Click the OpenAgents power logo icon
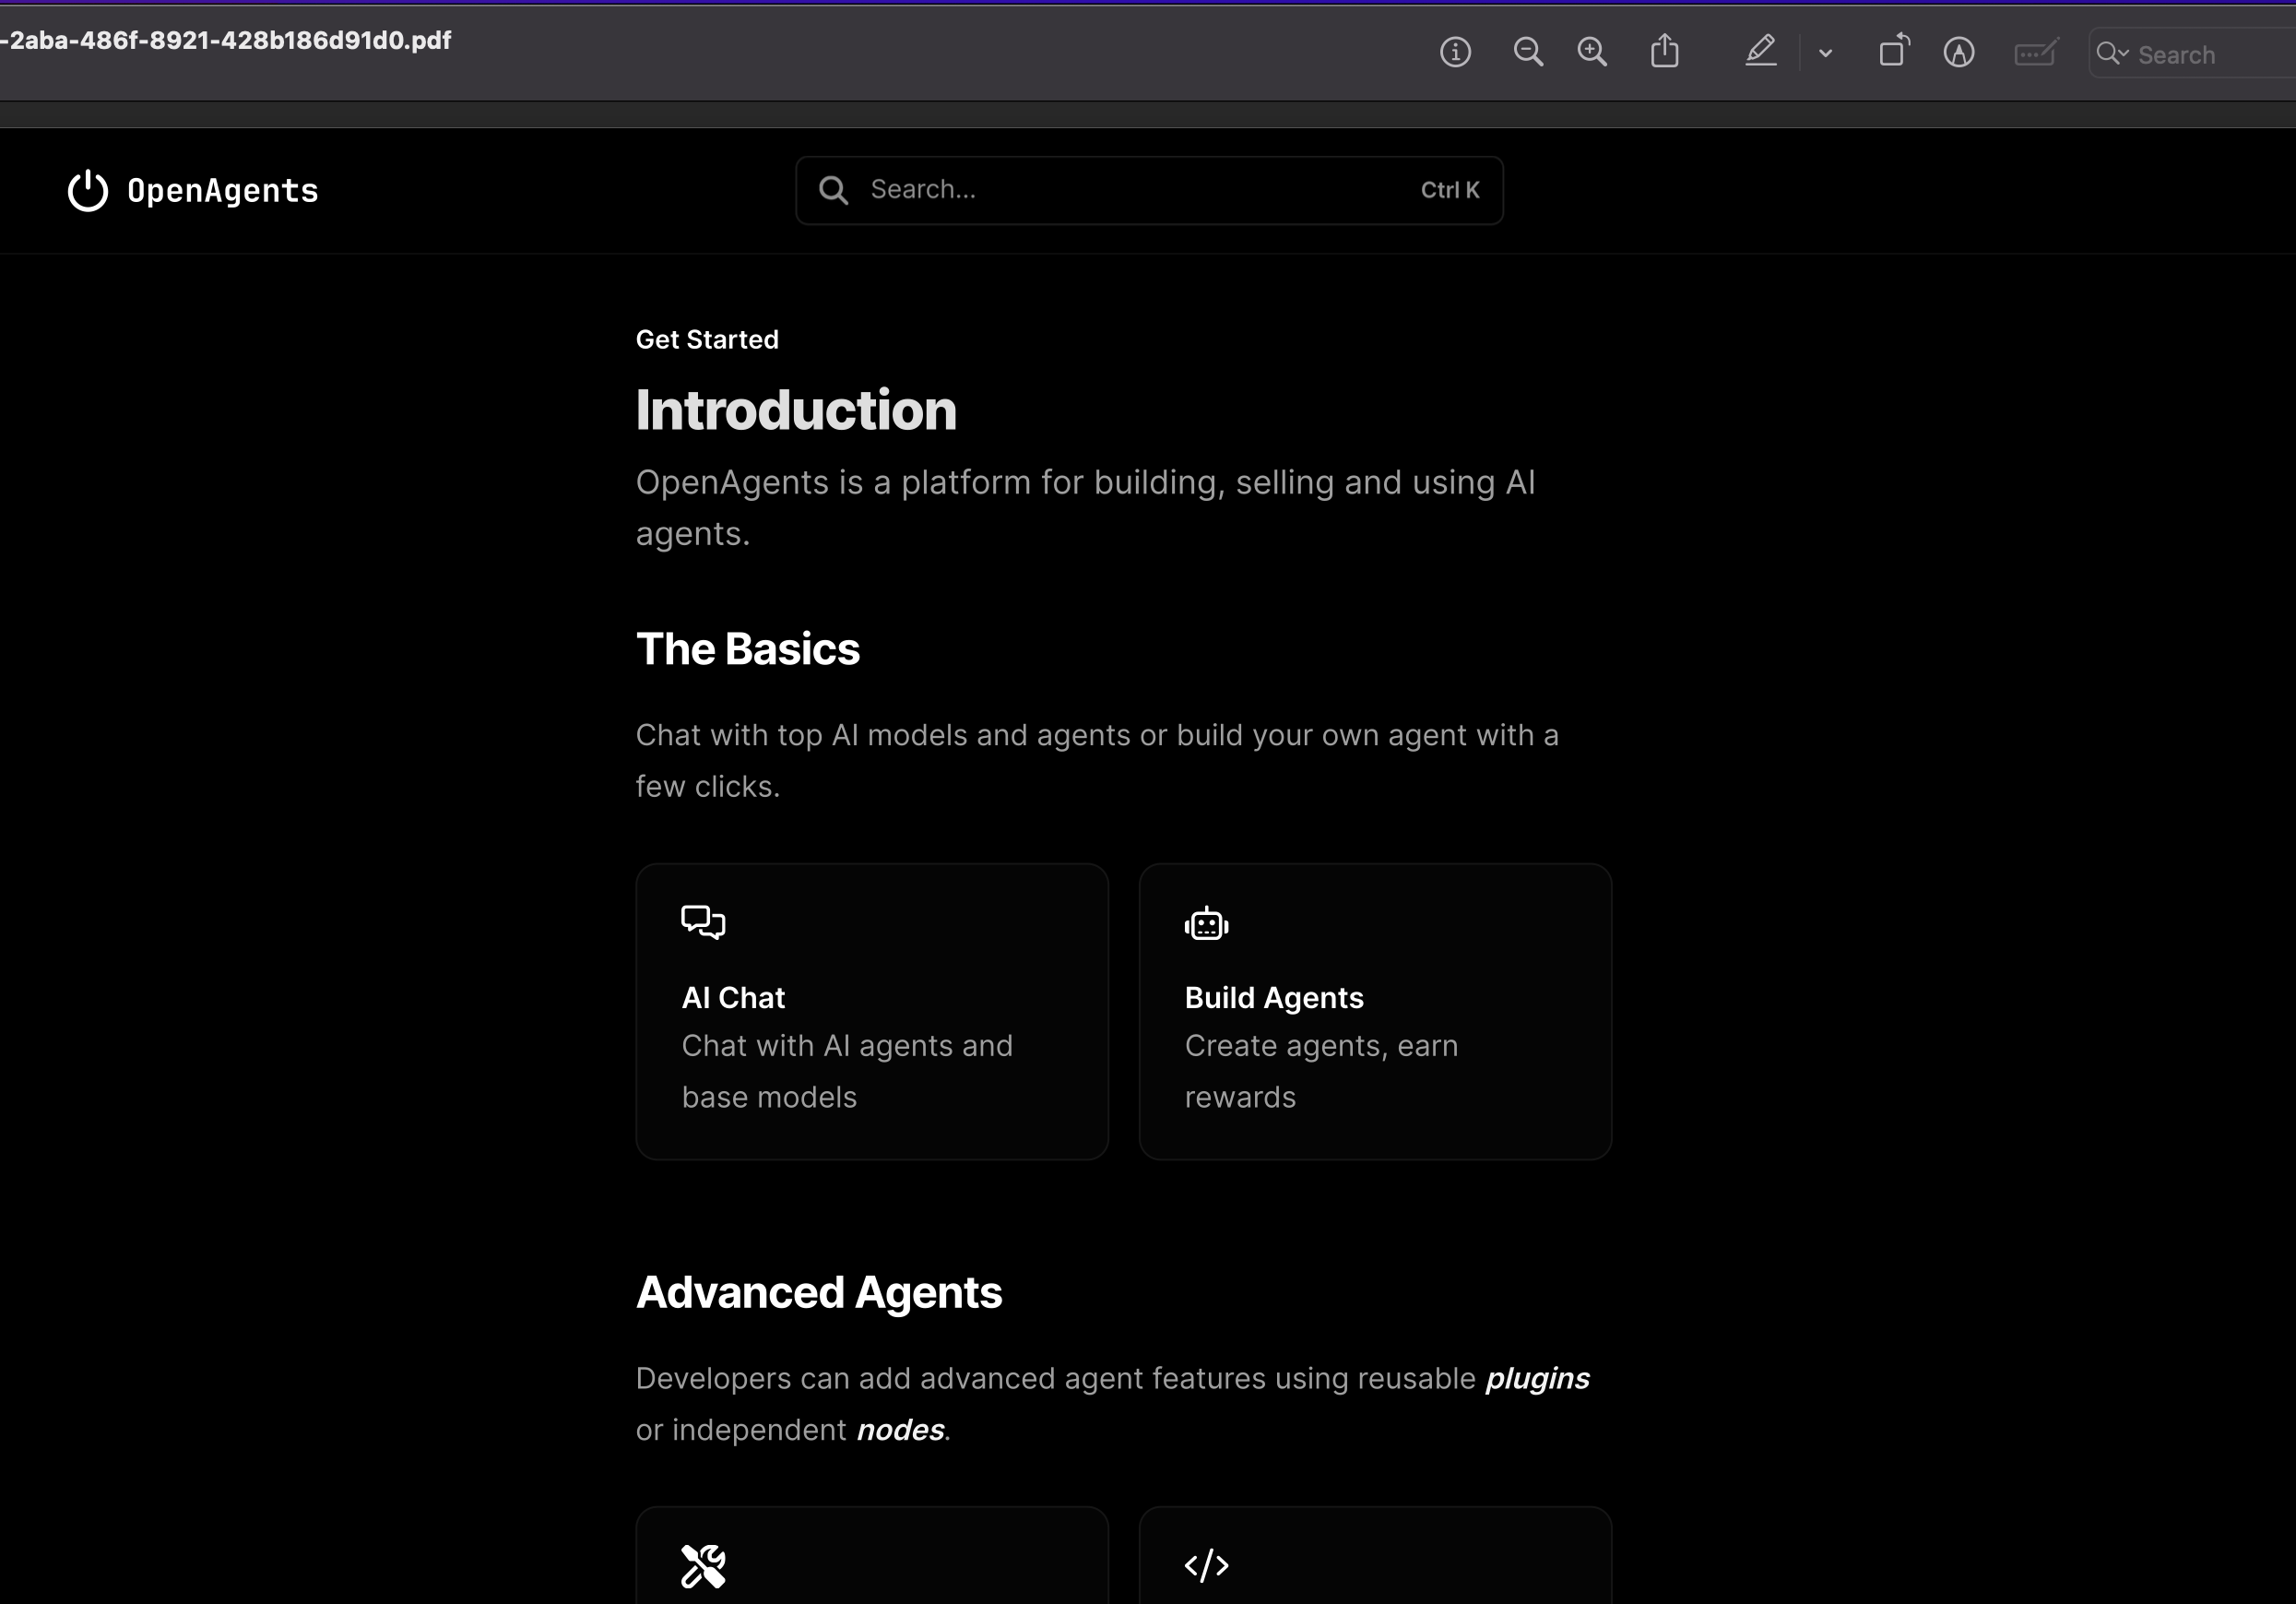Screen dimensions: 2296x1604 [x=88, y=190]
